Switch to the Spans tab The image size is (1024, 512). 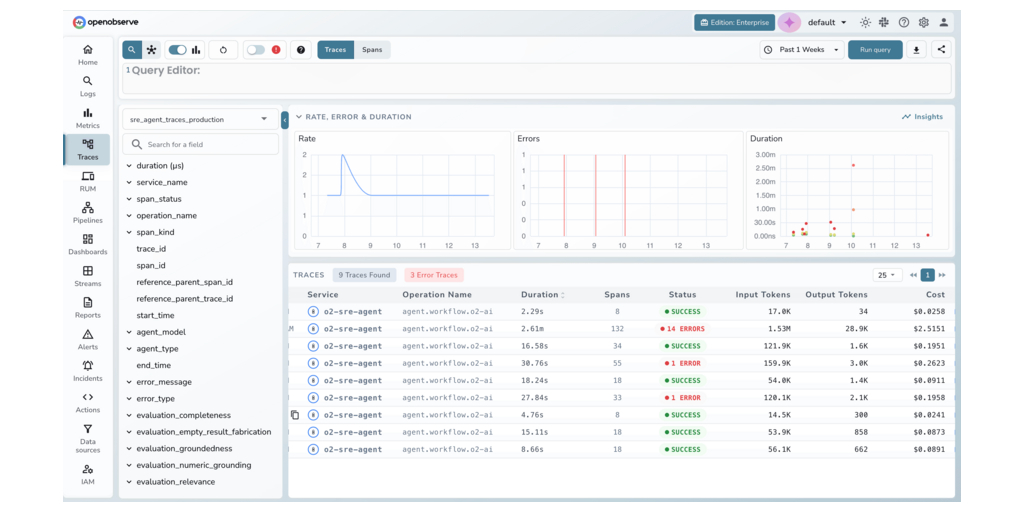pos(372,50)
